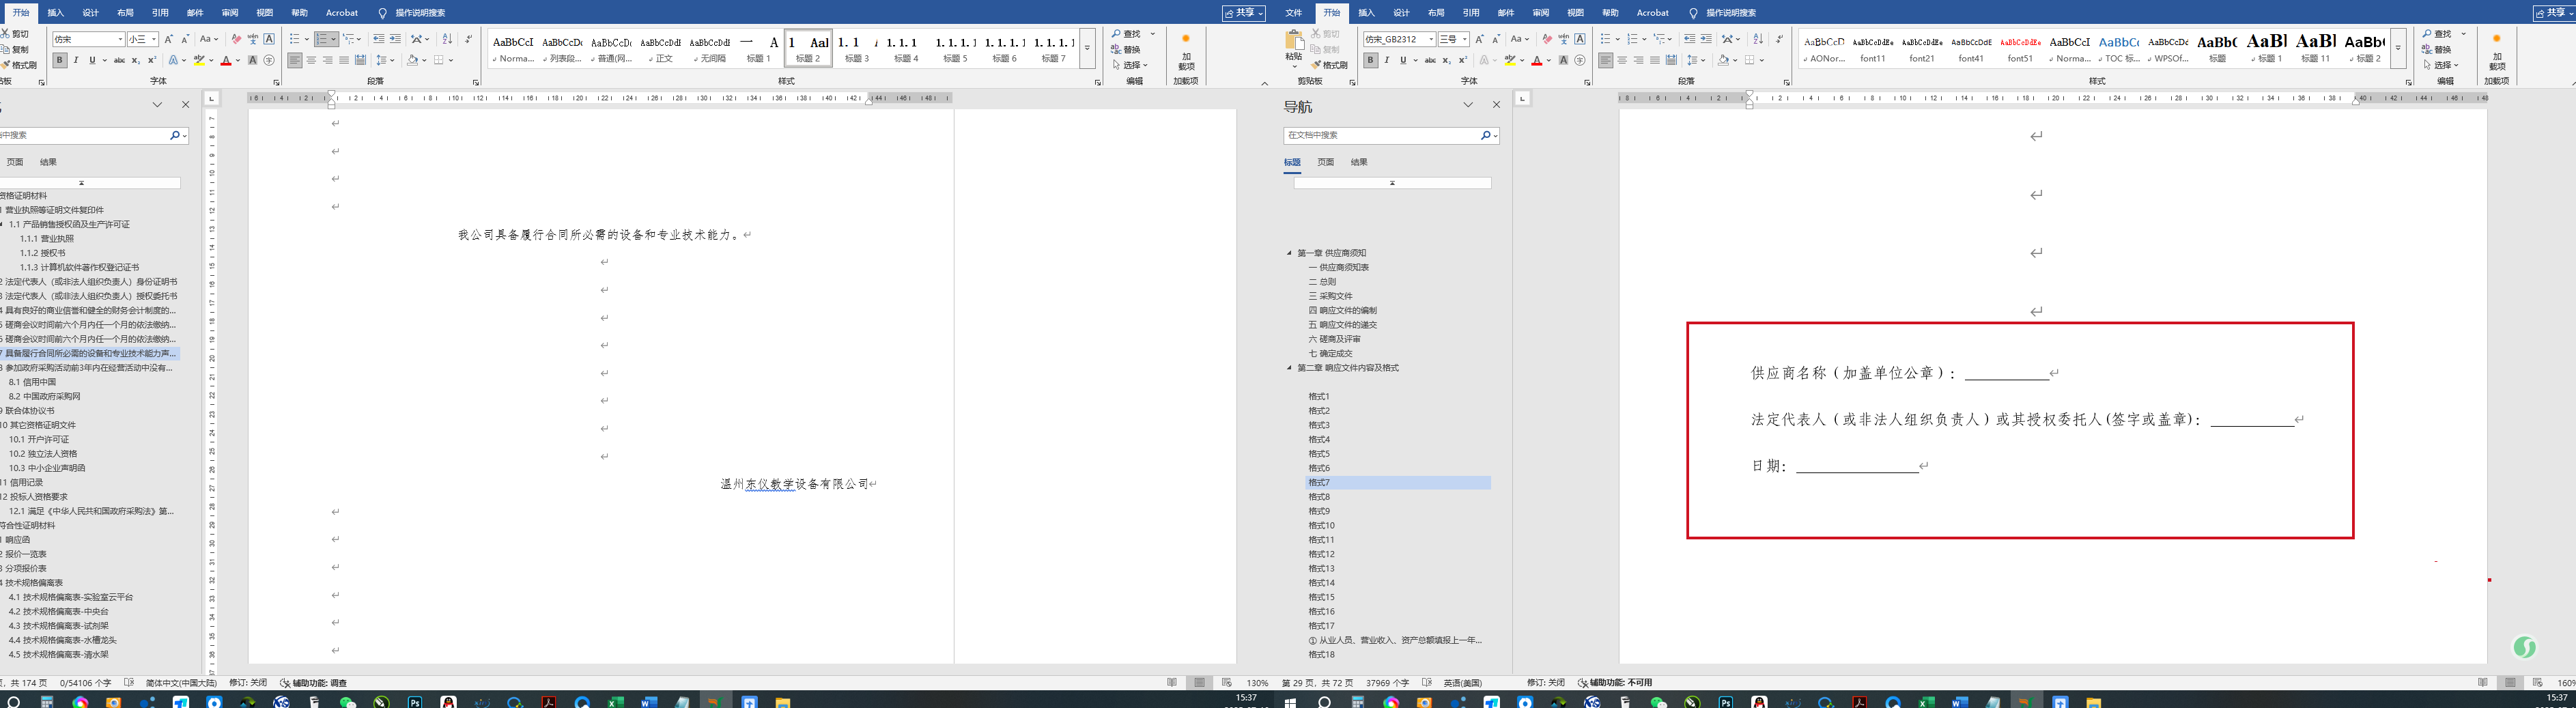Toggle Bold in the right Word window

coord(1371,60)
